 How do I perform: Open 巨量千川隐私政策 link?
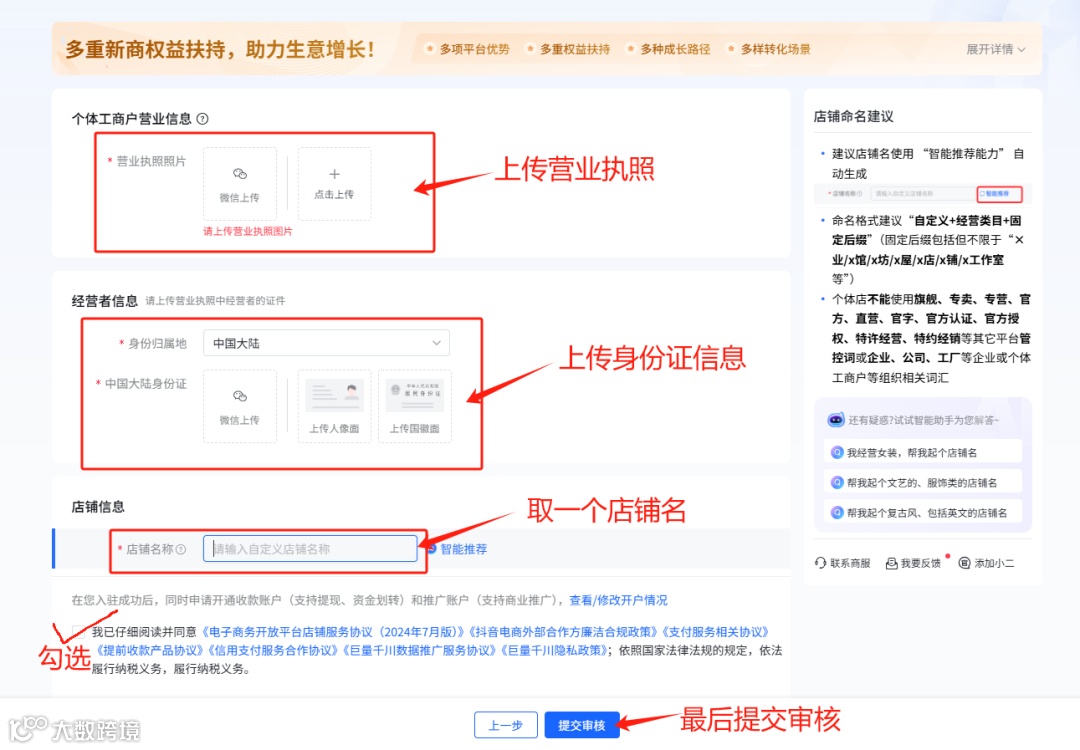coord(554,650)
